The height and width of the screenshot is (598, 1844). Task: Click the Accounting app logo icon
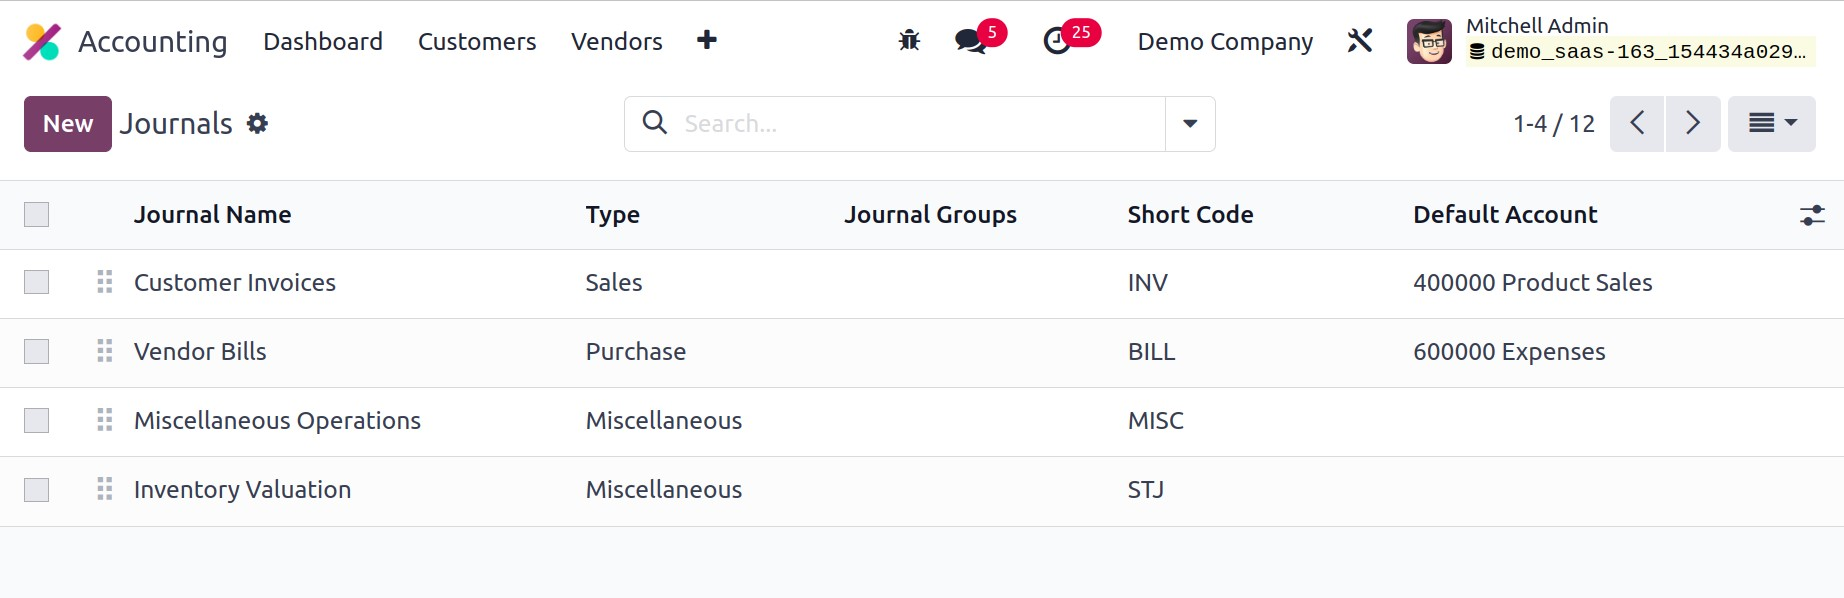pos(42,42)
